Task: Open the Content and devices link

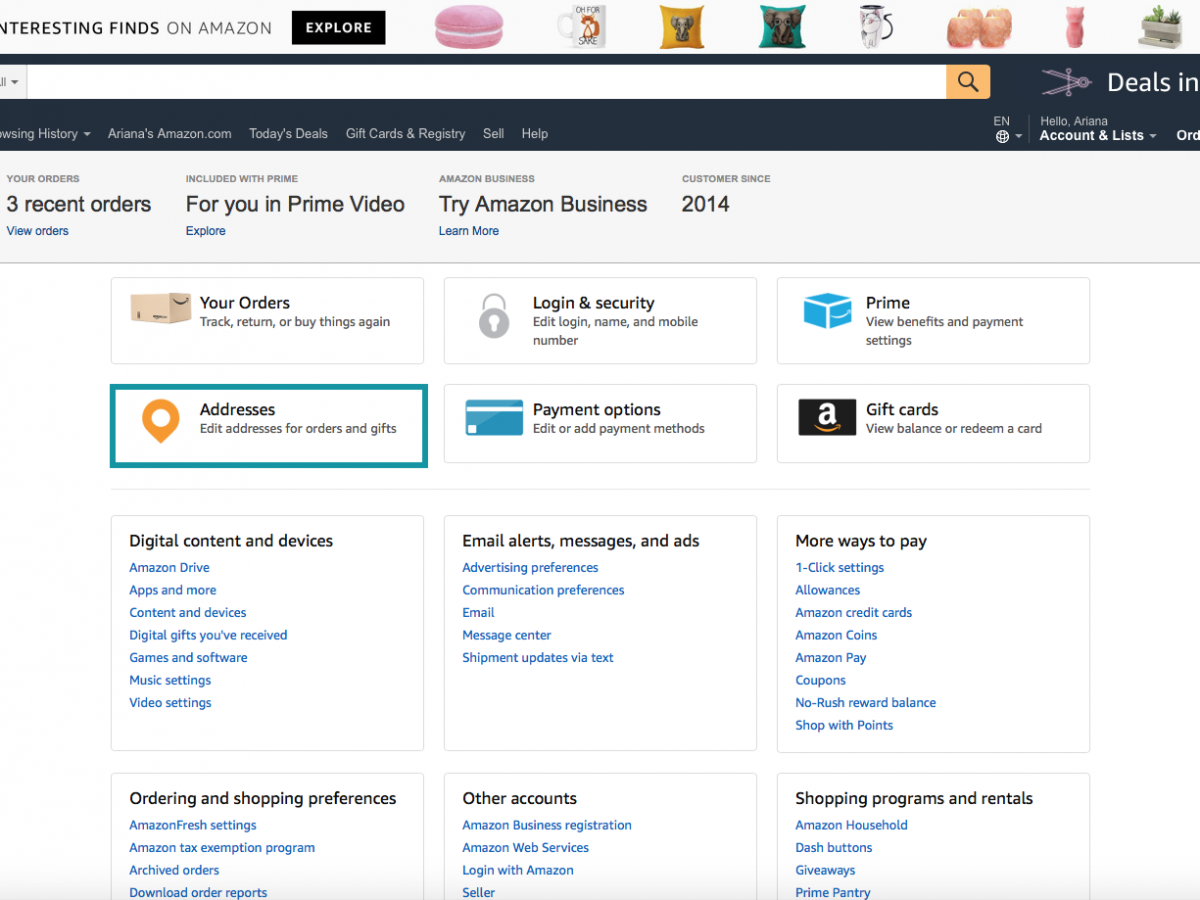Action: 188,613
